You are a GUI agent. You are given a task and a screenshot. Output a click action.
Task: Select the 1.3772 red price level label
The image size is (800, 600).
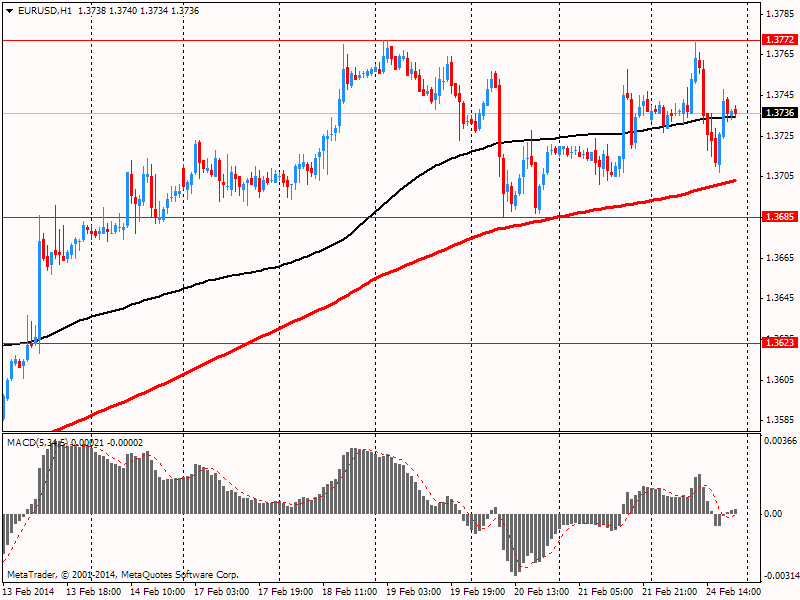(x=780, y=40)
